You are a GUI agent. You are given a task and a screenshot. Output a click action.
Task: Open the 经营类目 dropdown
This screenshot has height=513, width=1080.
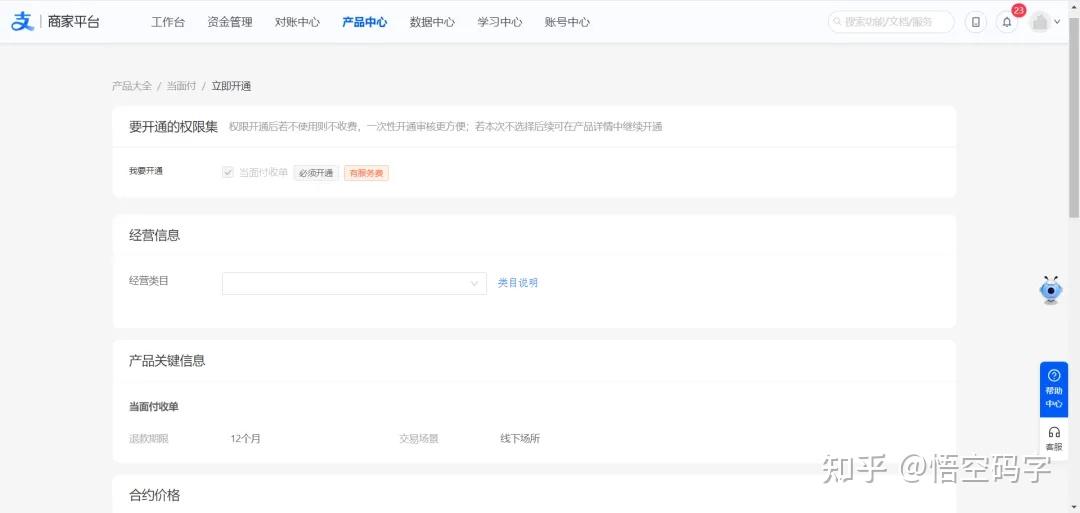[354, 283]
